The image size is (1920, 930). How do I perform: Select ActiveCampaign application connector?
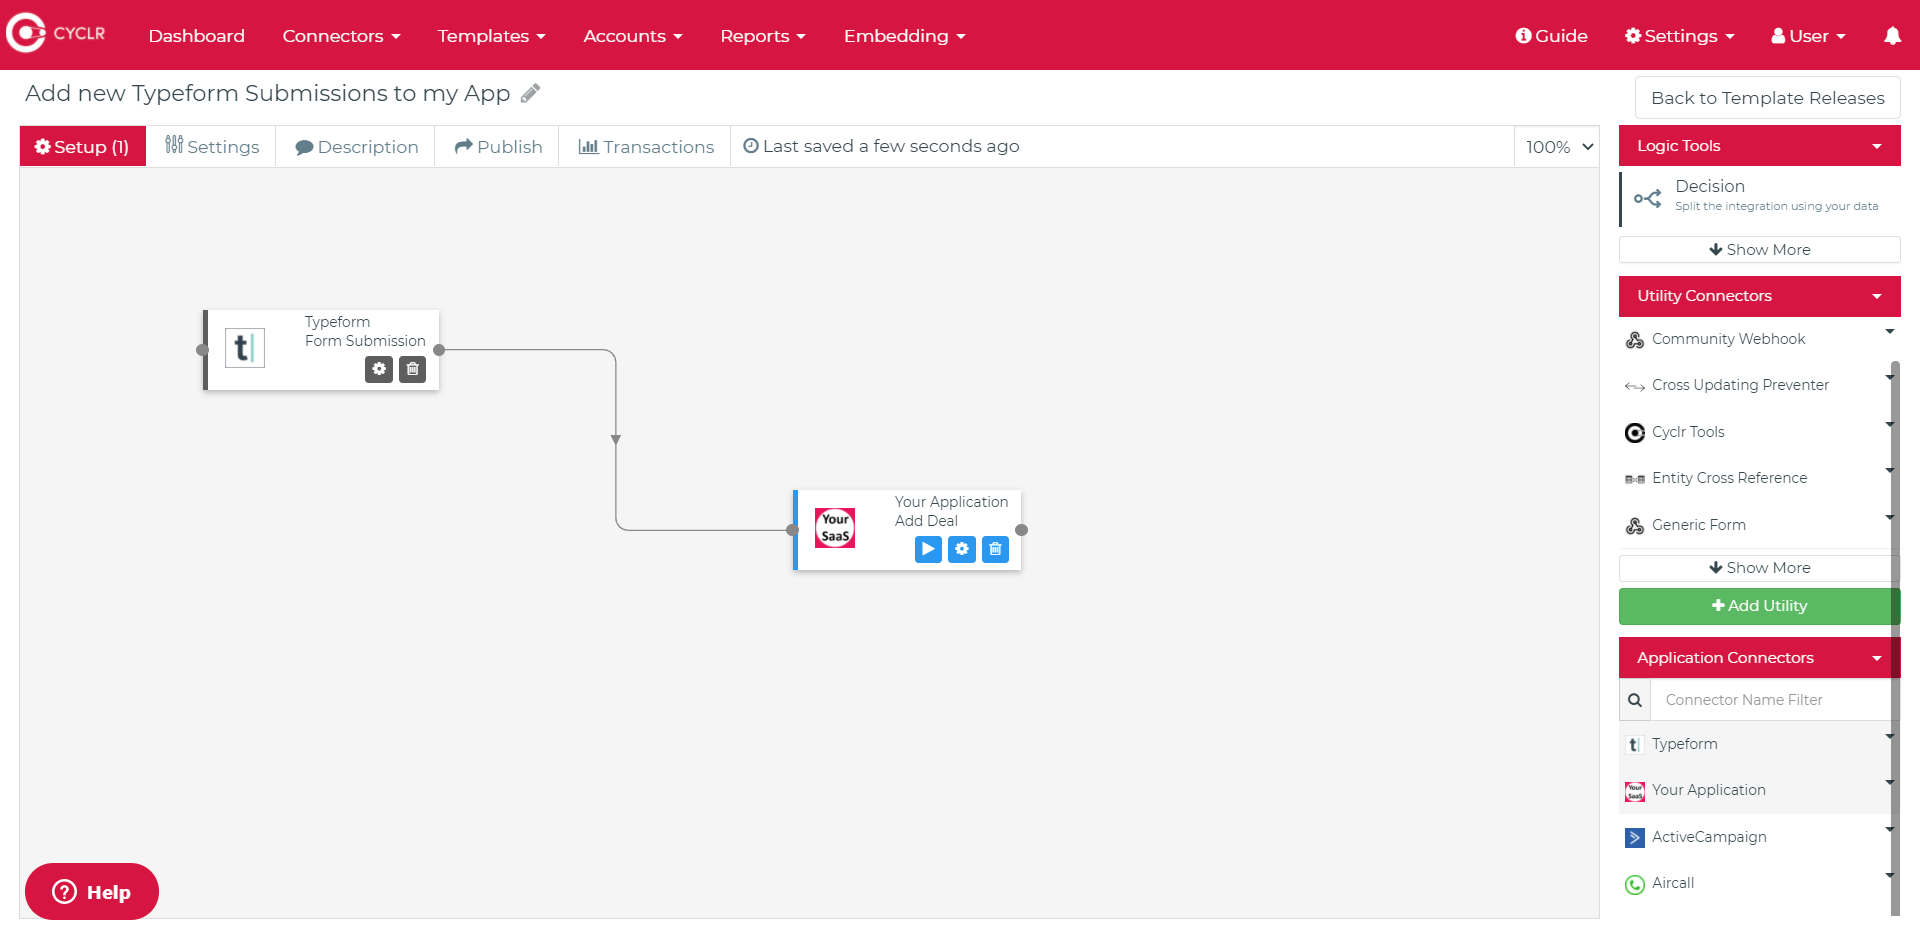tap(1708, 837)
